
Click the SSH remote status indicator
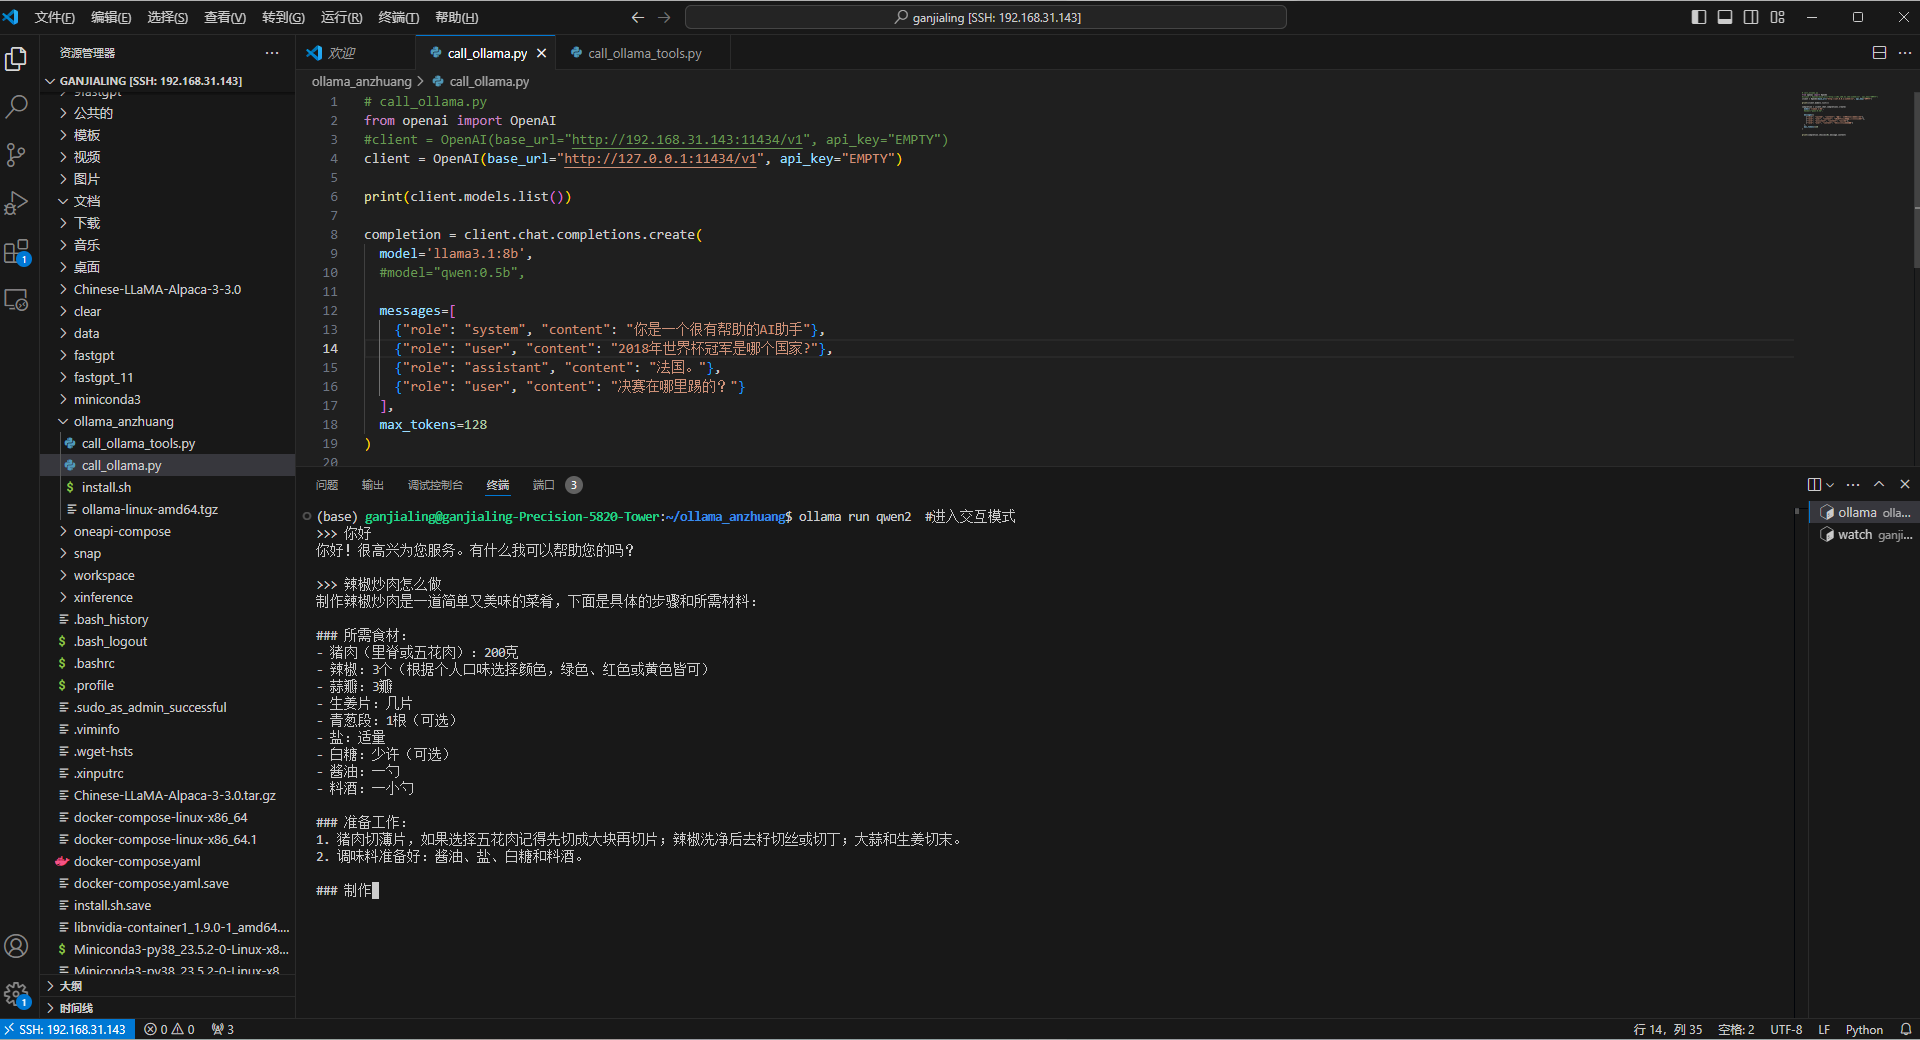coord(66,1029)
